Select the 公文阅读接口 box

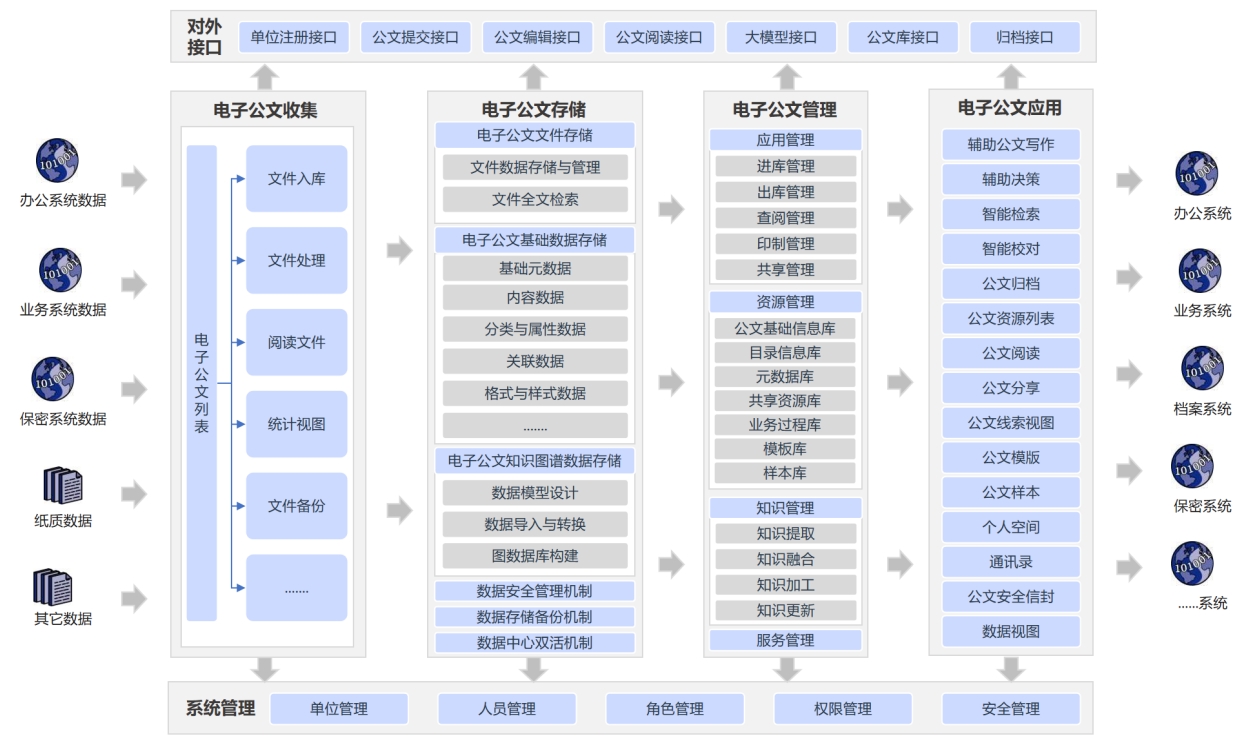click(658, 38)
